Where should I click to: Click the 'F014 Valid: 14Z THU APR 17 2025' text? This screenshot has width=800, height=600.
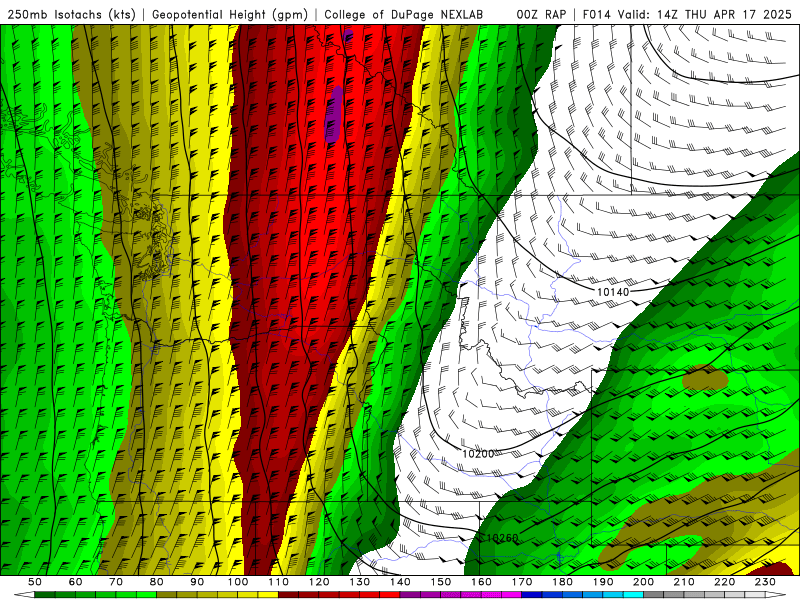tap(687, 14)
